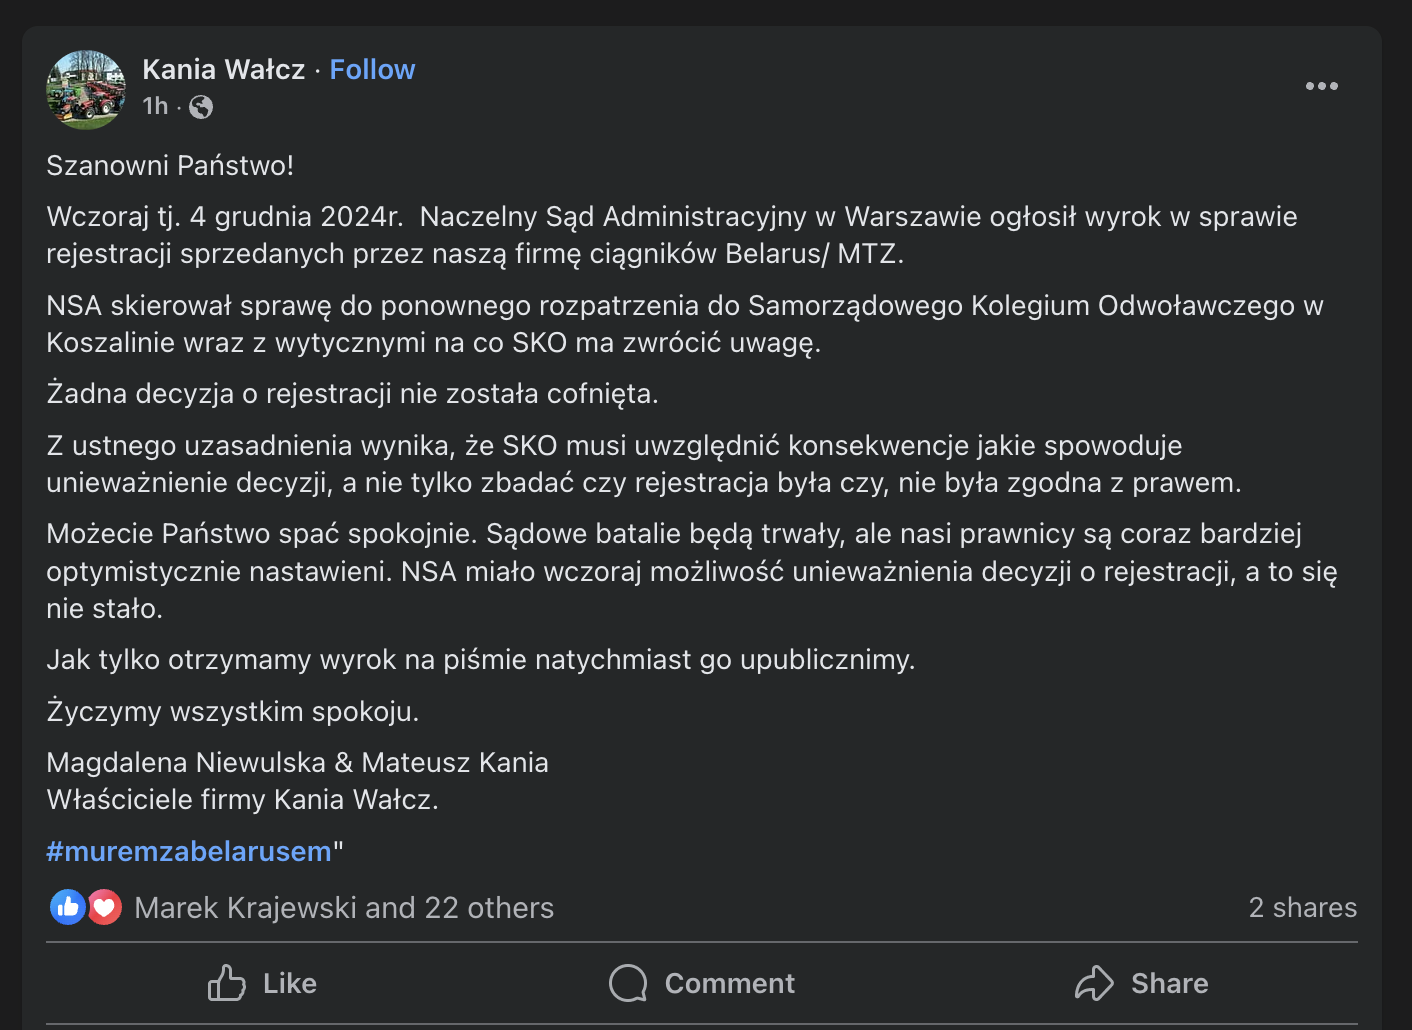Screen dimensions: 1412x1030
Task: Open the three-dot post options menu
Action: [x=1321, y=86]
